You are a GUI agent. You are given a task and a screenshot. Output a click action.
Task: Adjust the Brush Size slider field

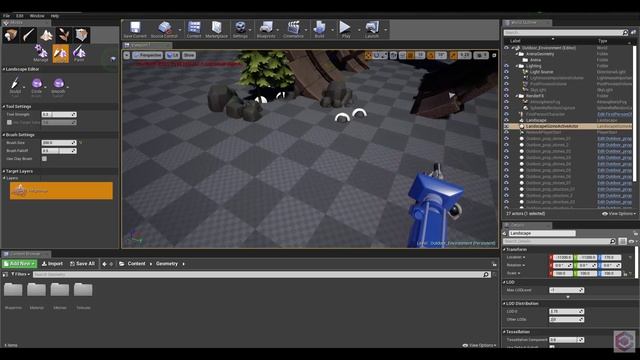[x=59, y=143]
